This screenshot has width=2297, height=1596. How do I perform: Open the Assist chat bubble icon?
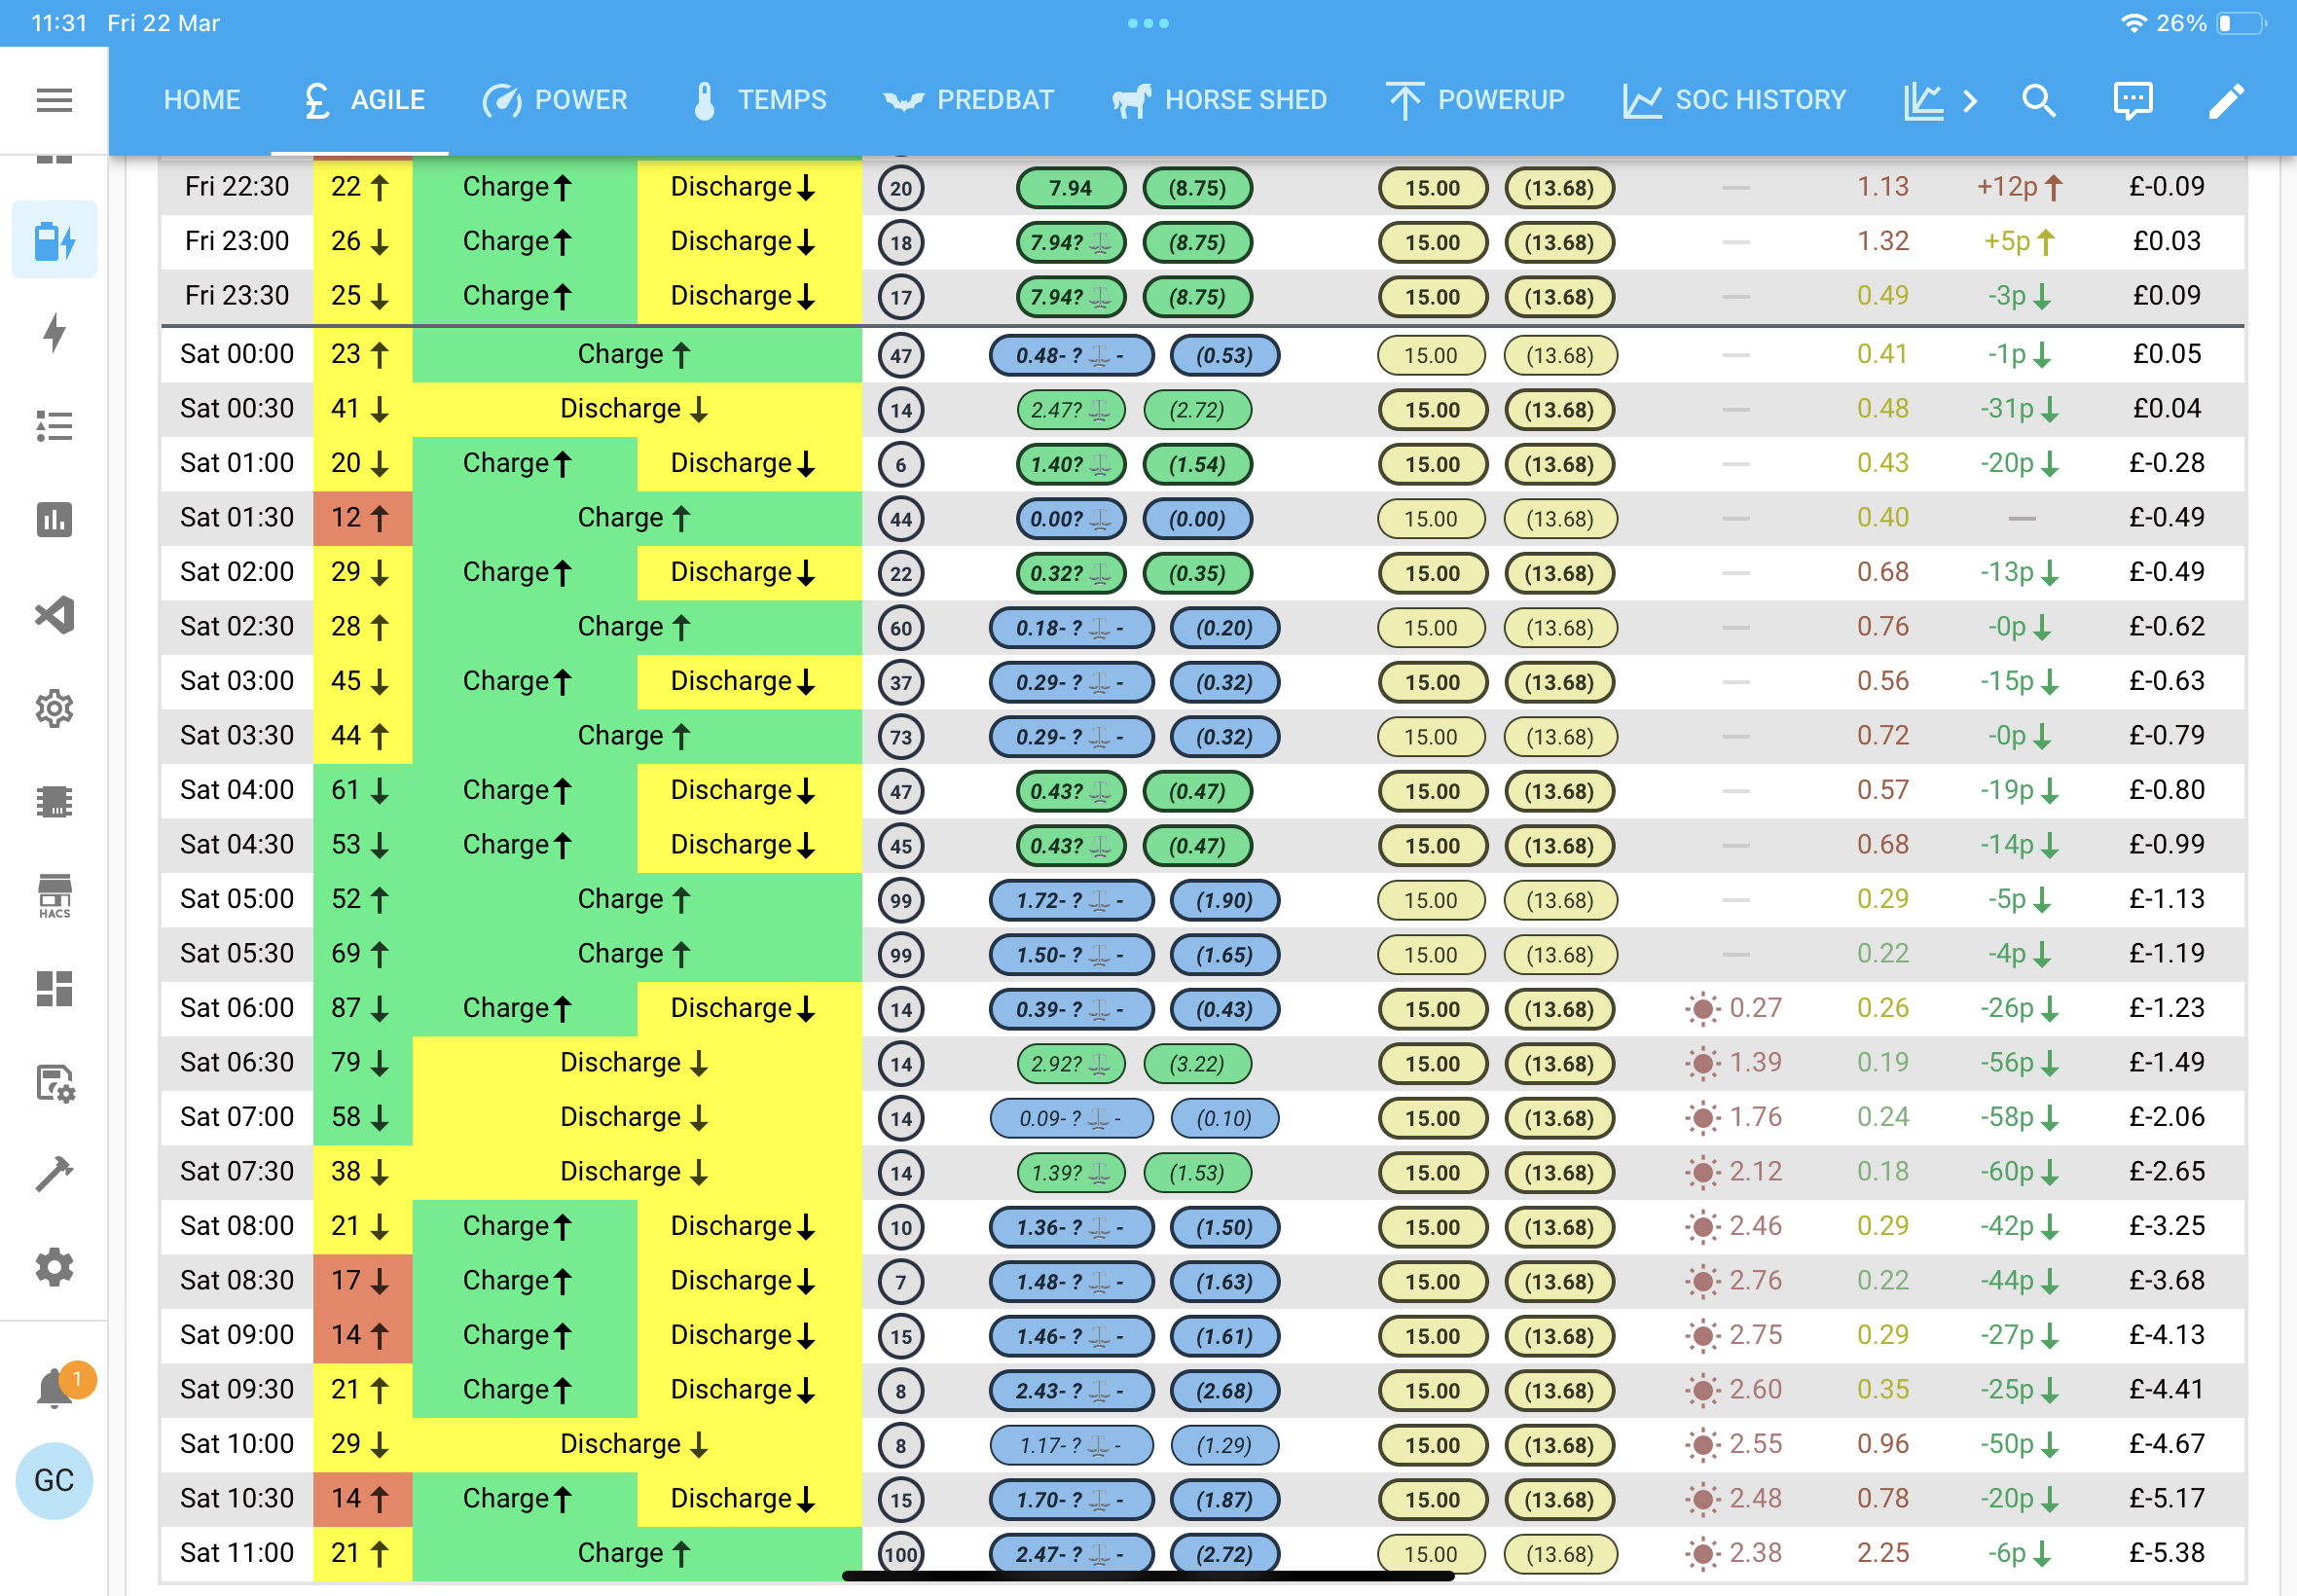point(2132,100)
